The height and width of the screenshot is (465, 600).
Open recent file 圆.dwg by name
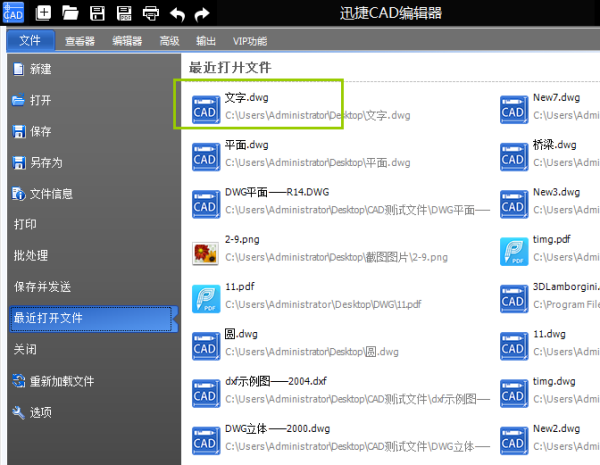pos(241,334)
